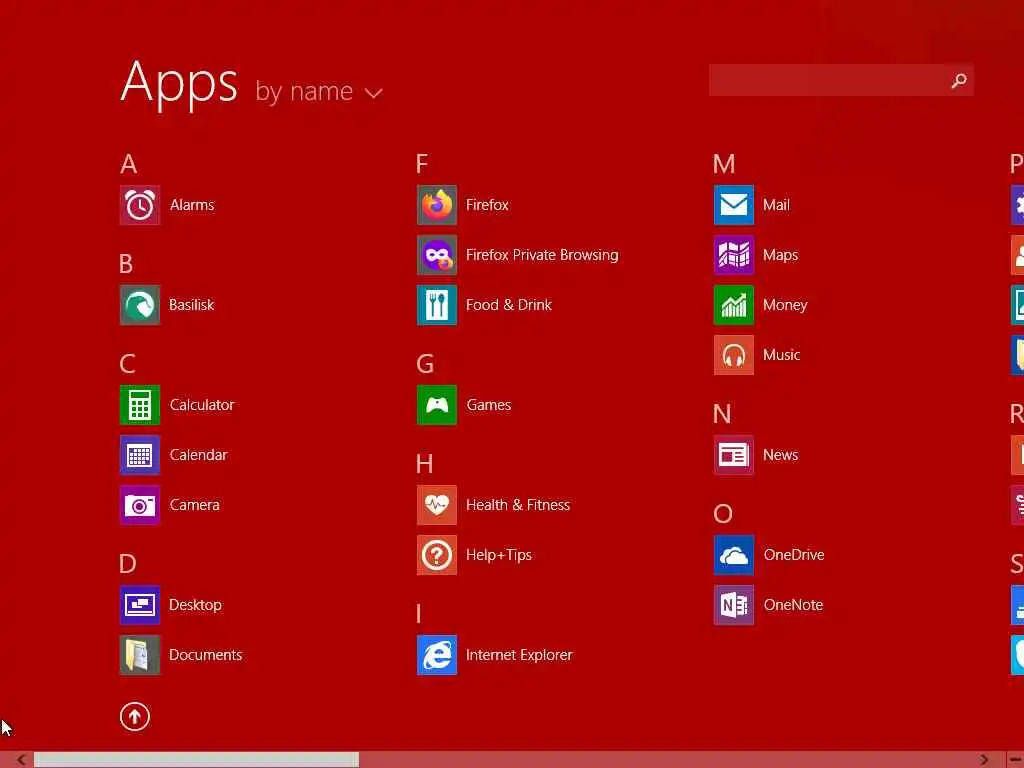The image size is (1024, 768).
Task: Select the letter O group header
Action: 723,514
